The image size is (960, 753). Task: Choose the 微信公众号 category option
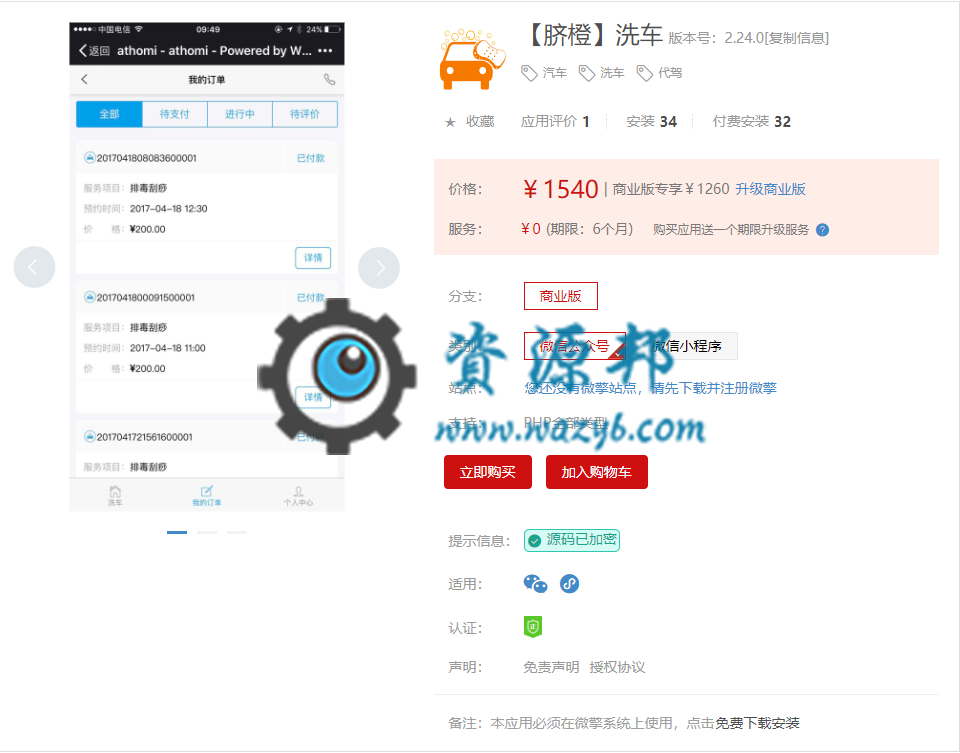point(574,346)
